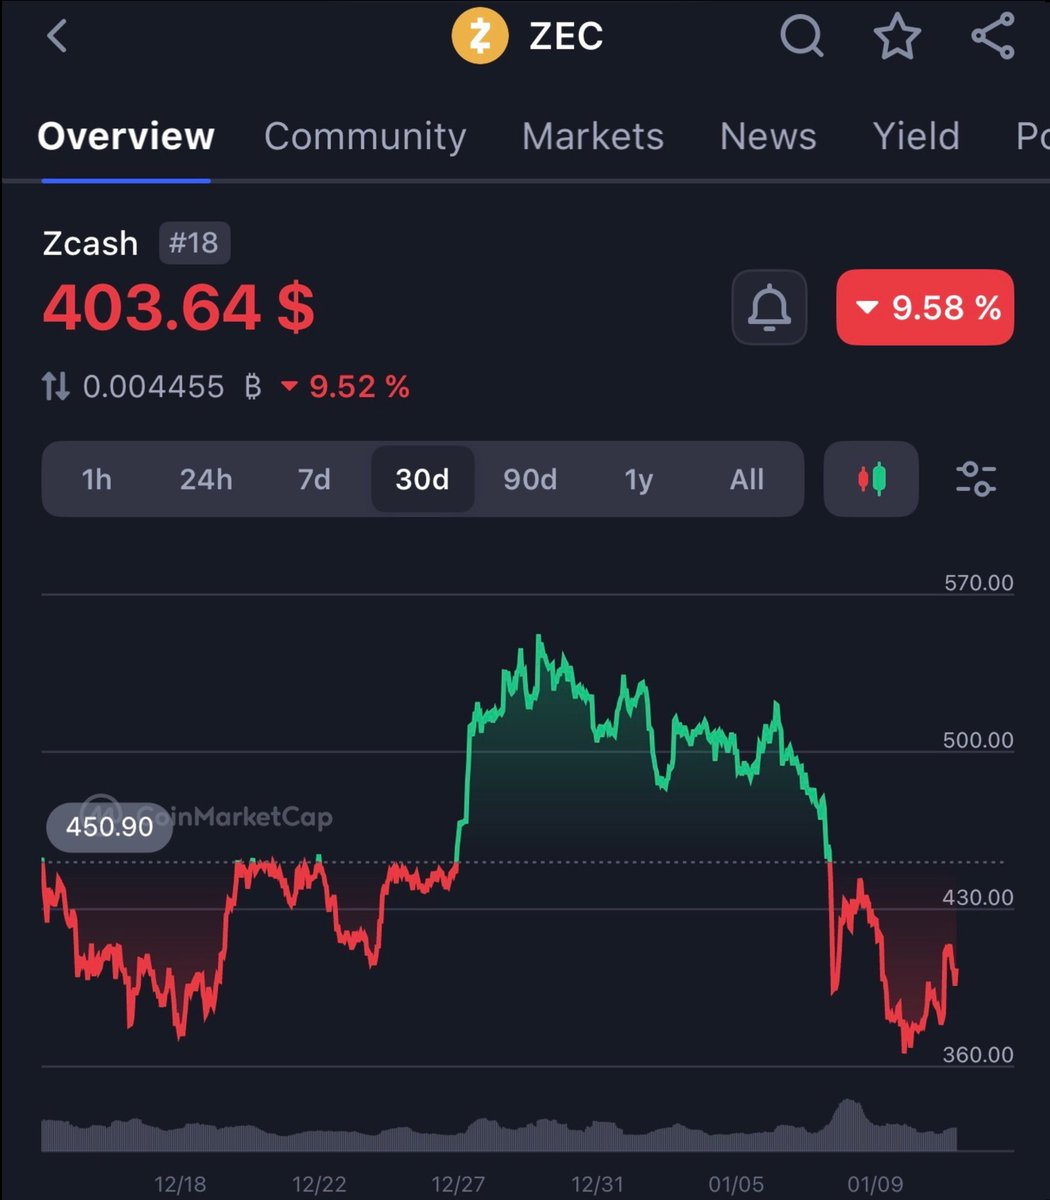Image resolution: width=1050 pixels, height=1200 pixels.
Task: Tap the Zcash coin logo icon
Action: [480, 36]
